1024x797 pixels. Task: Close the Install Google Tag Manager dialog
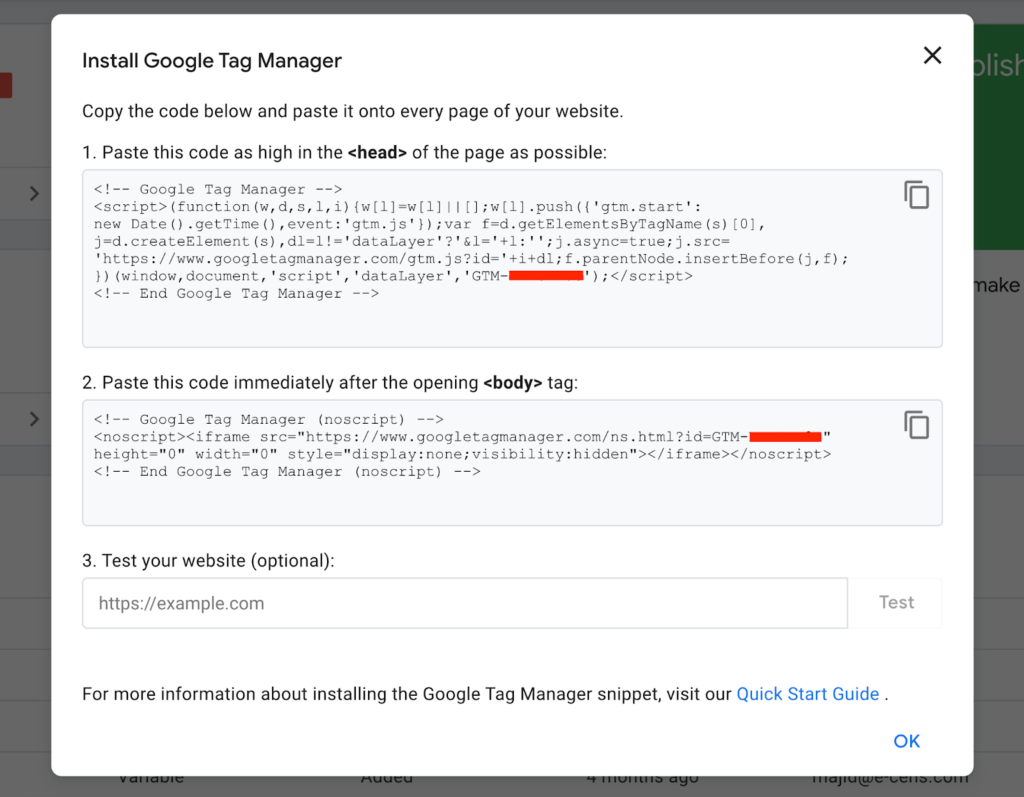click(931, 55)
